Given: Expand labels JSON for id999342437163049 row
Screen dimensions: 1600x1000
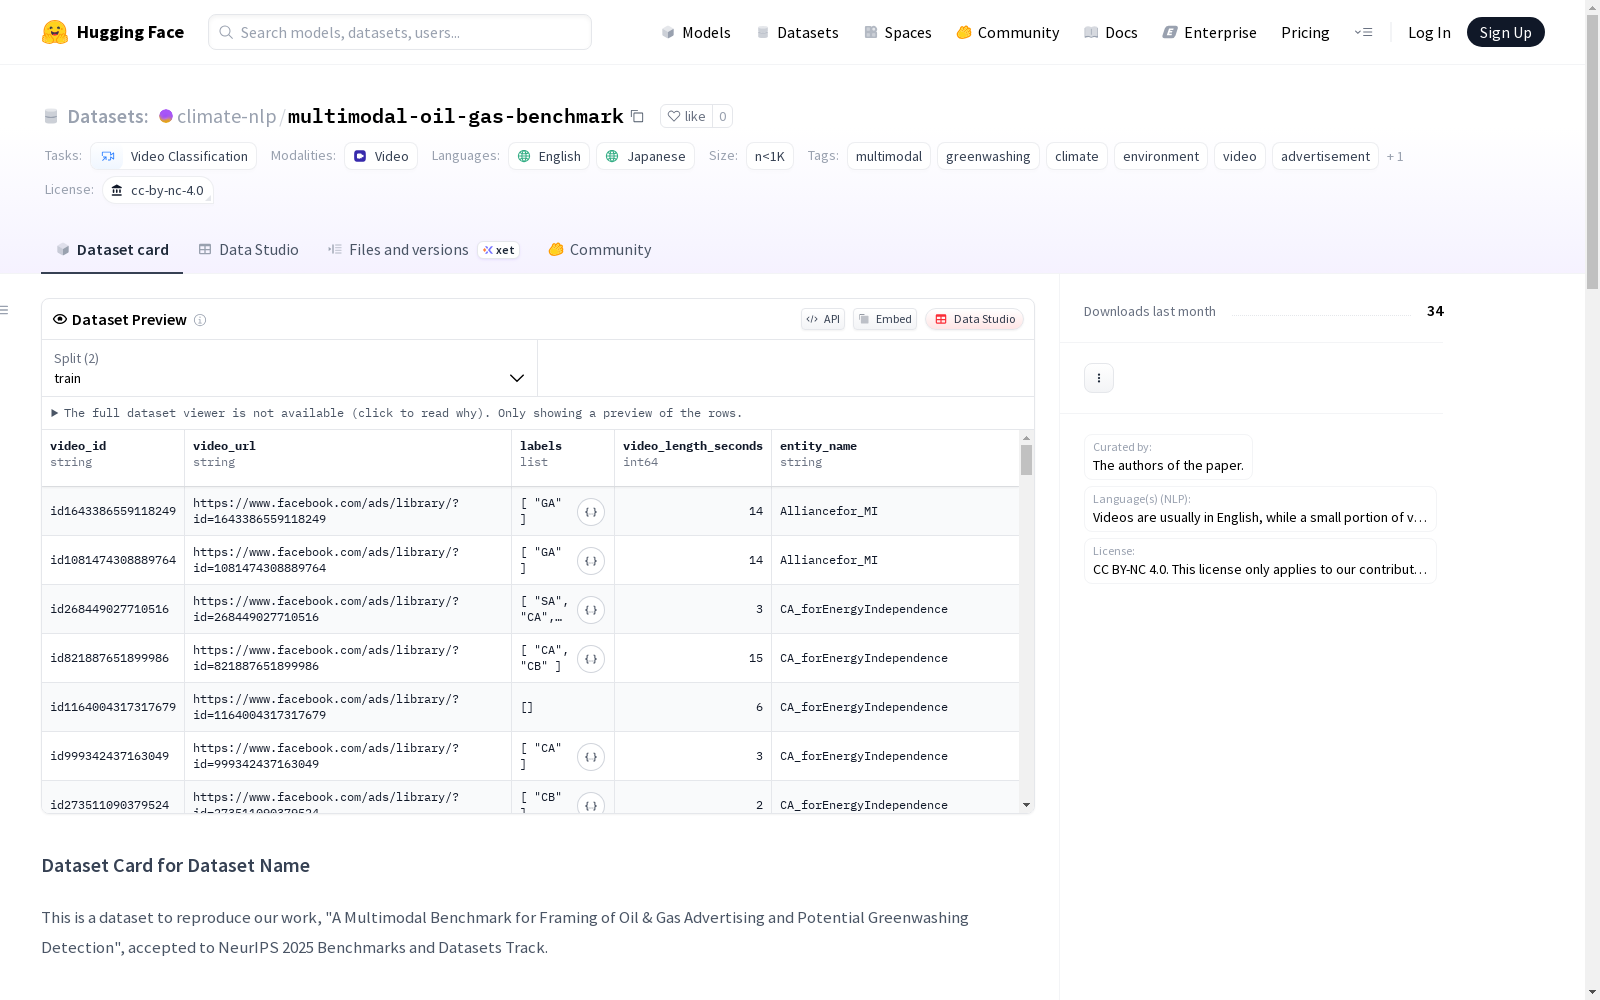Looking at the screenshot, I should tap(591, 757).
